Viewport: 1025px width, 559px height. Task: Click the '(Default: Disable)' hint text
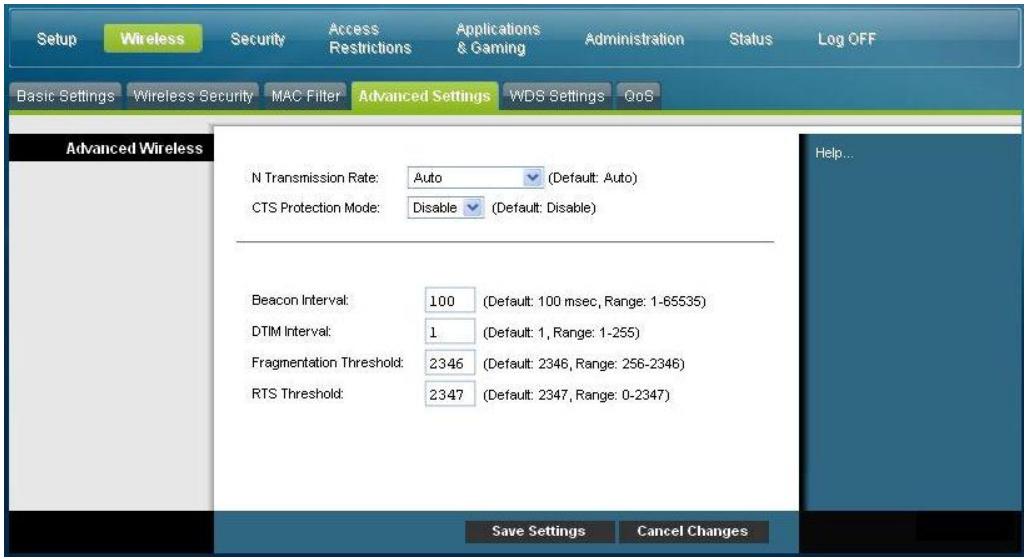pyautogui.click(x=544, y=208)
